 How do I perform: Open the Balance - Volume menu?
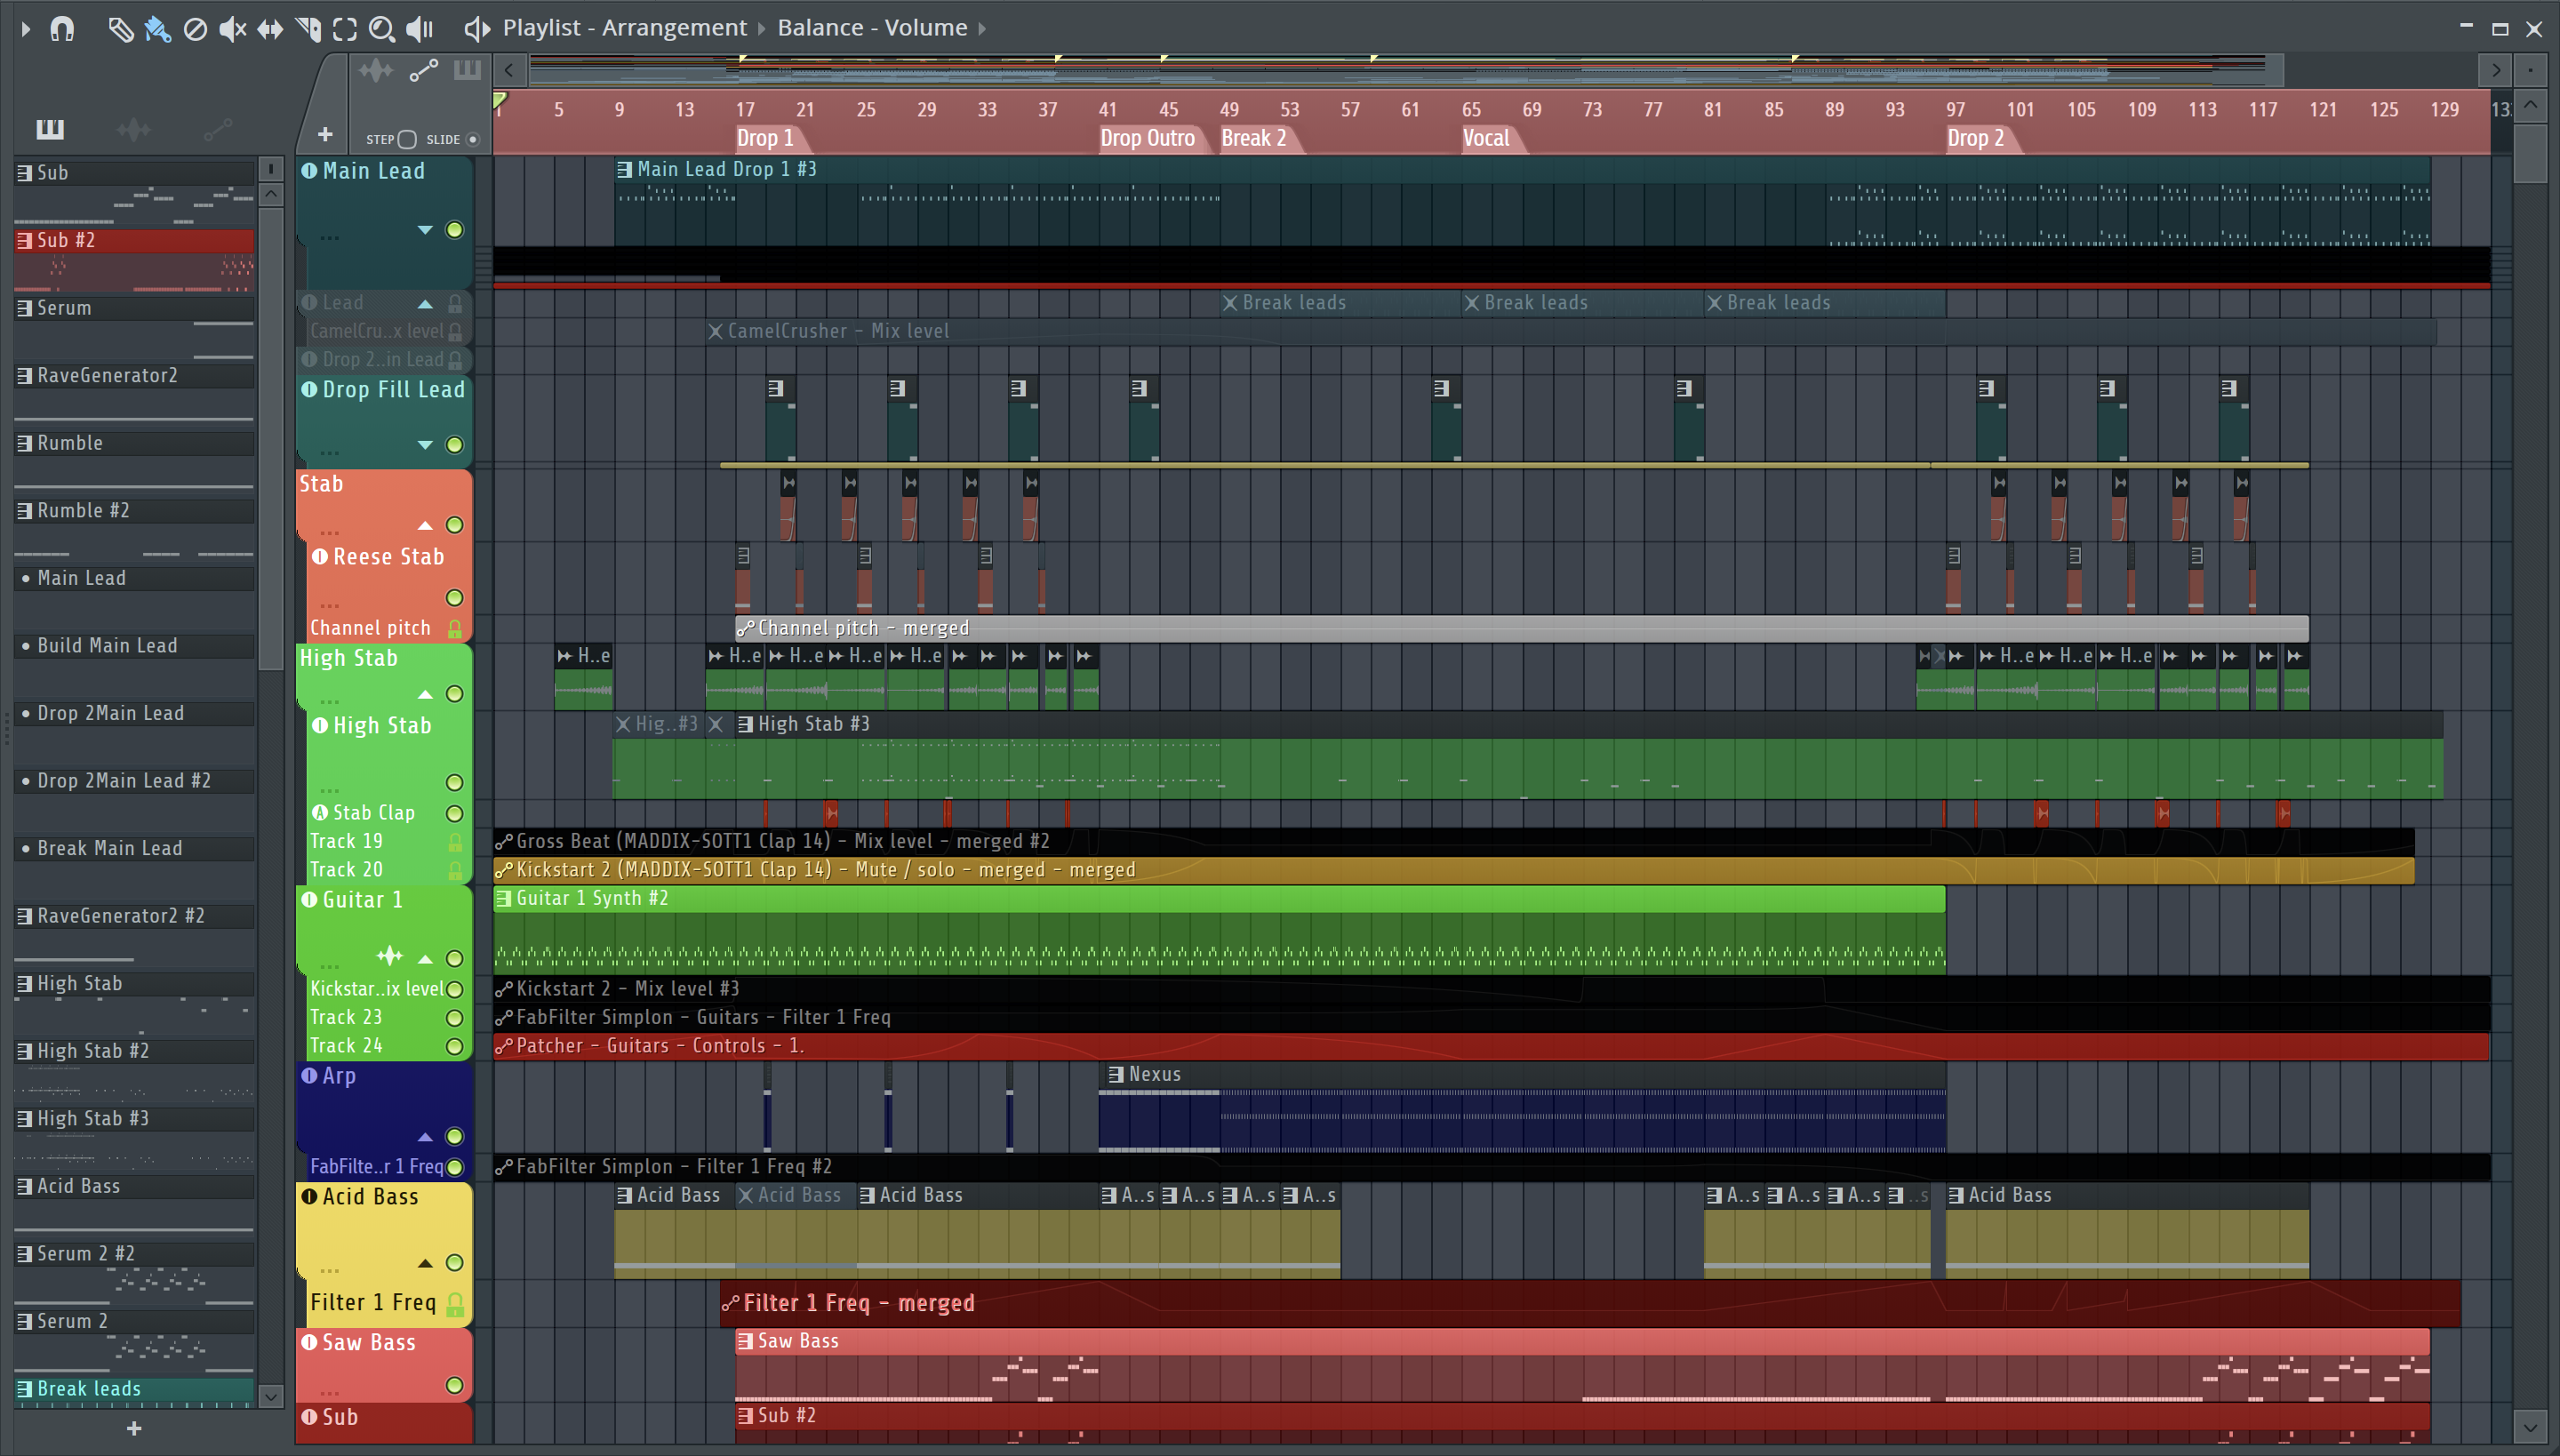[x=872, y=28]
